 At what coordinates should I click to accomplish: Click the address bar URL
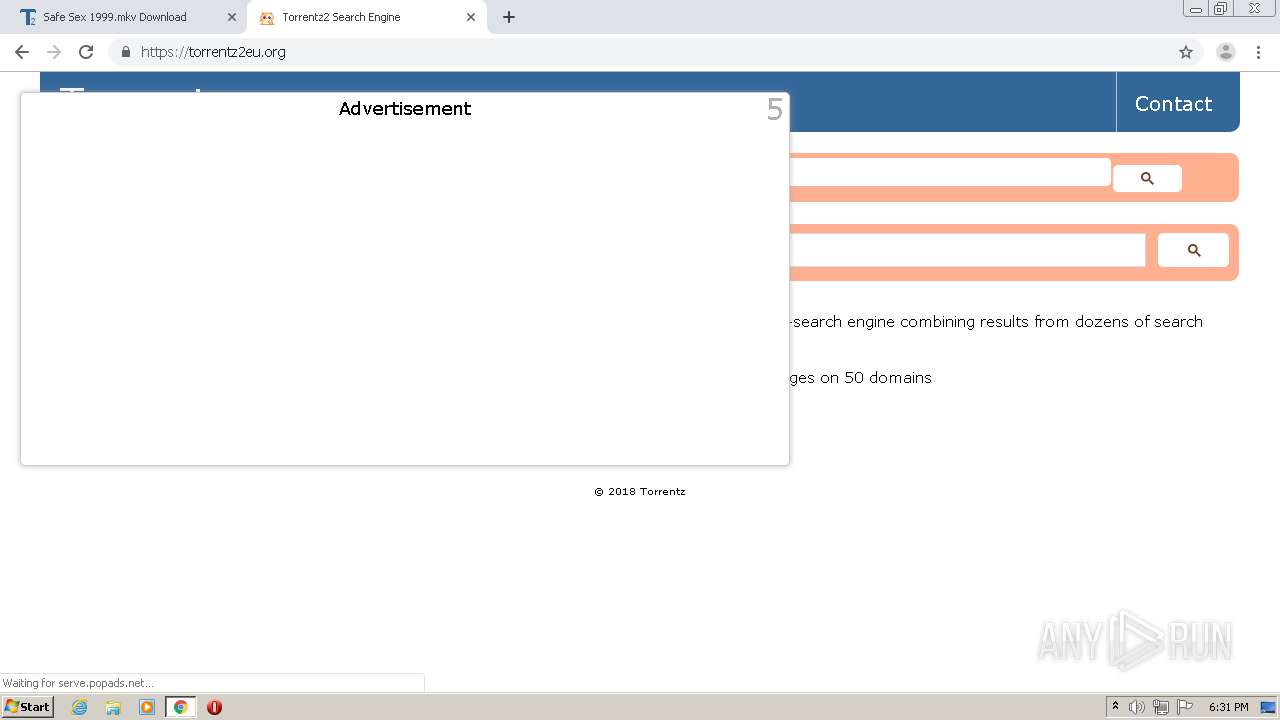point(213,52)
